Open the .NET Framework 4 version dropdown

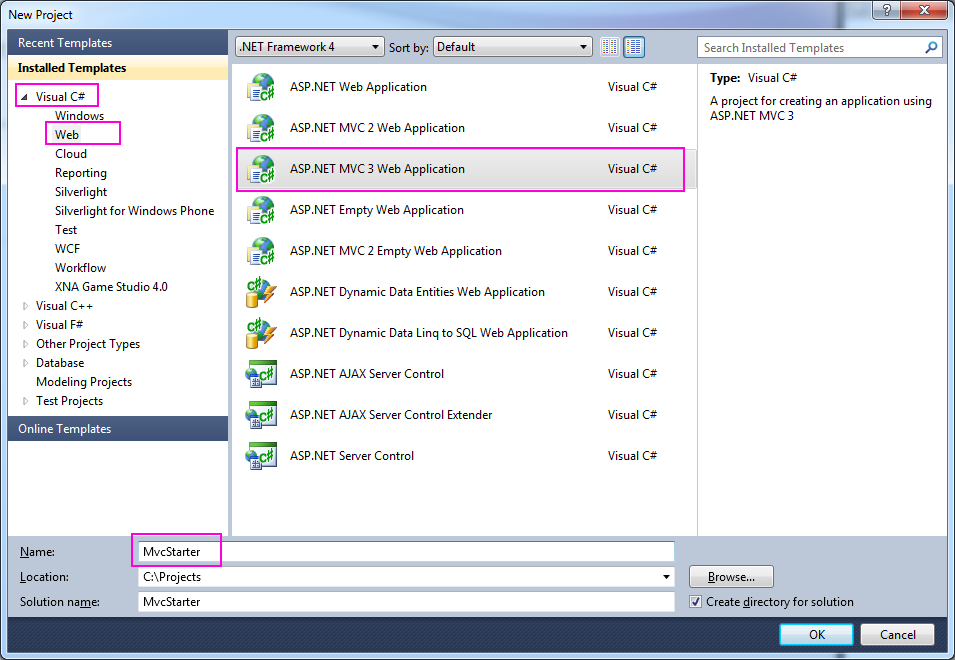tap(309, 47)
